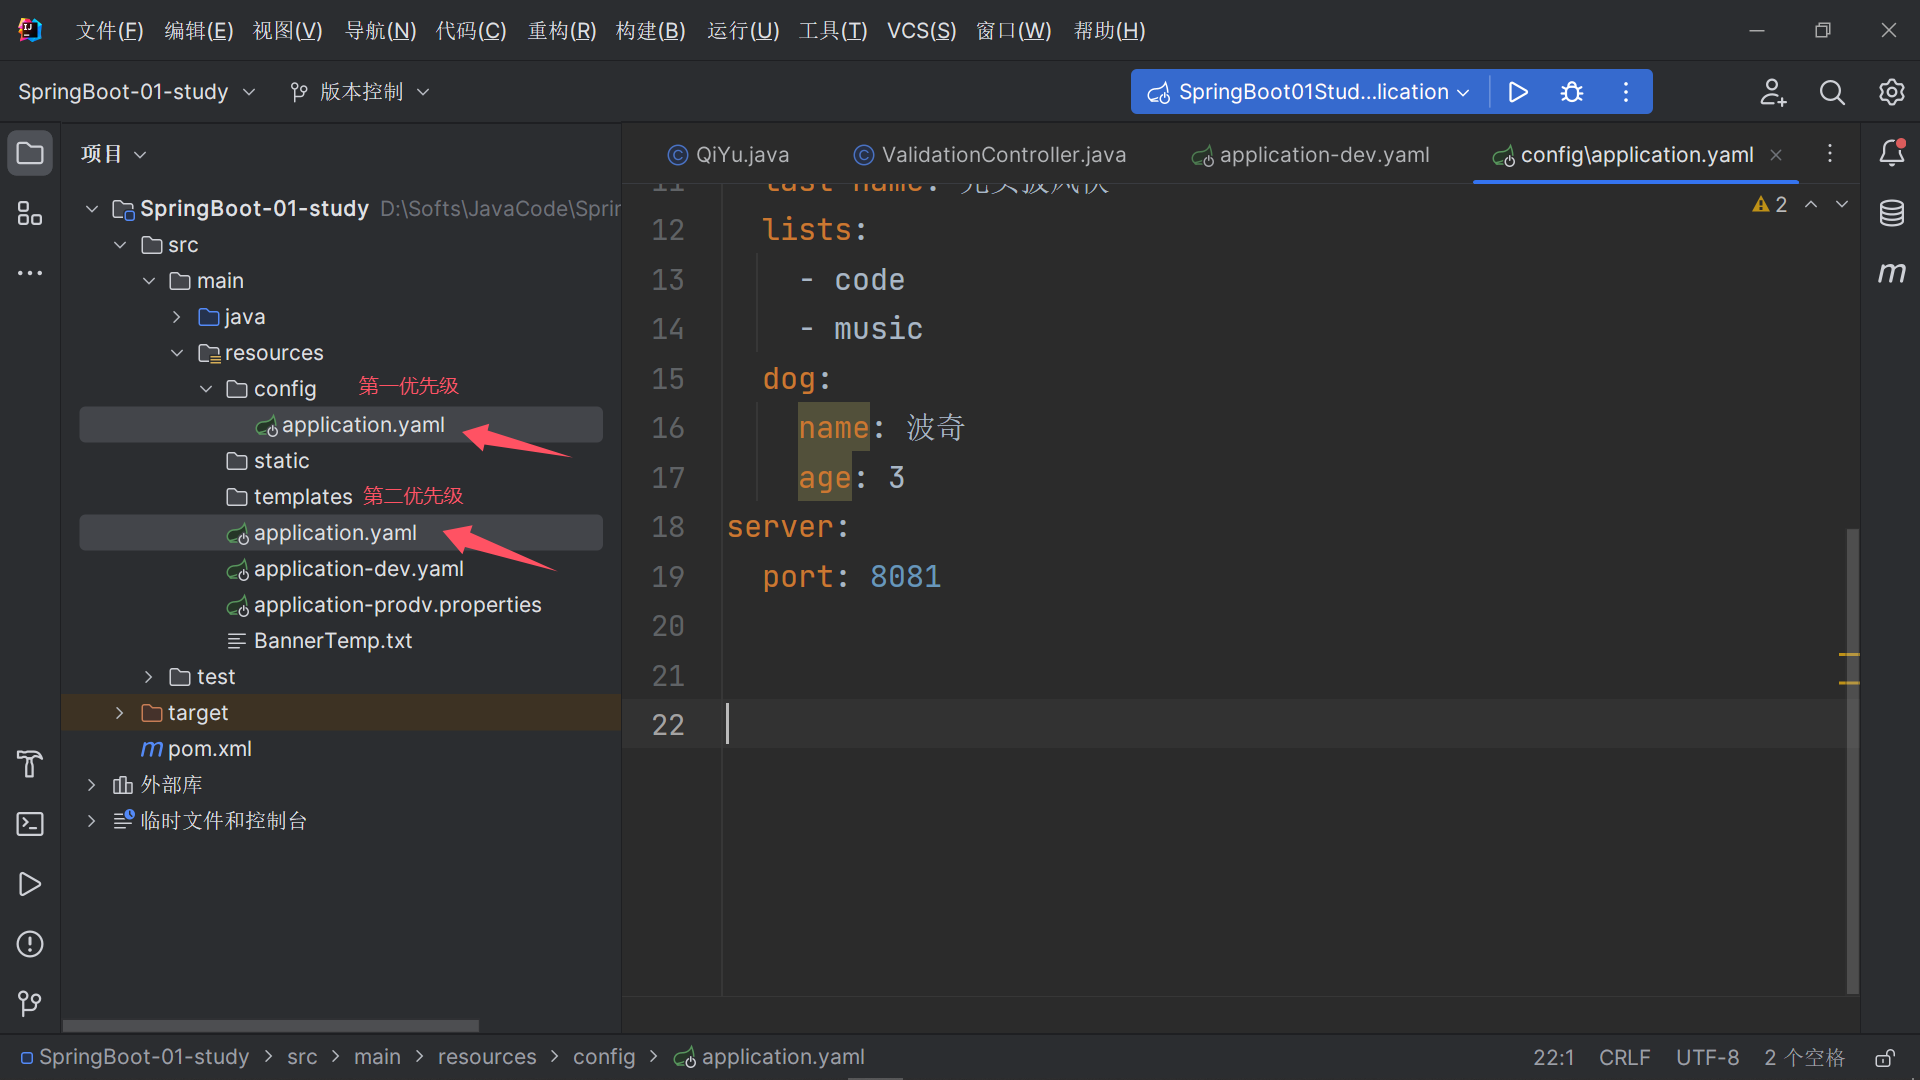This screenshot has width=1920, height=1080.
Task: Open the Terminal tool window
Action: tap(30, 824)
